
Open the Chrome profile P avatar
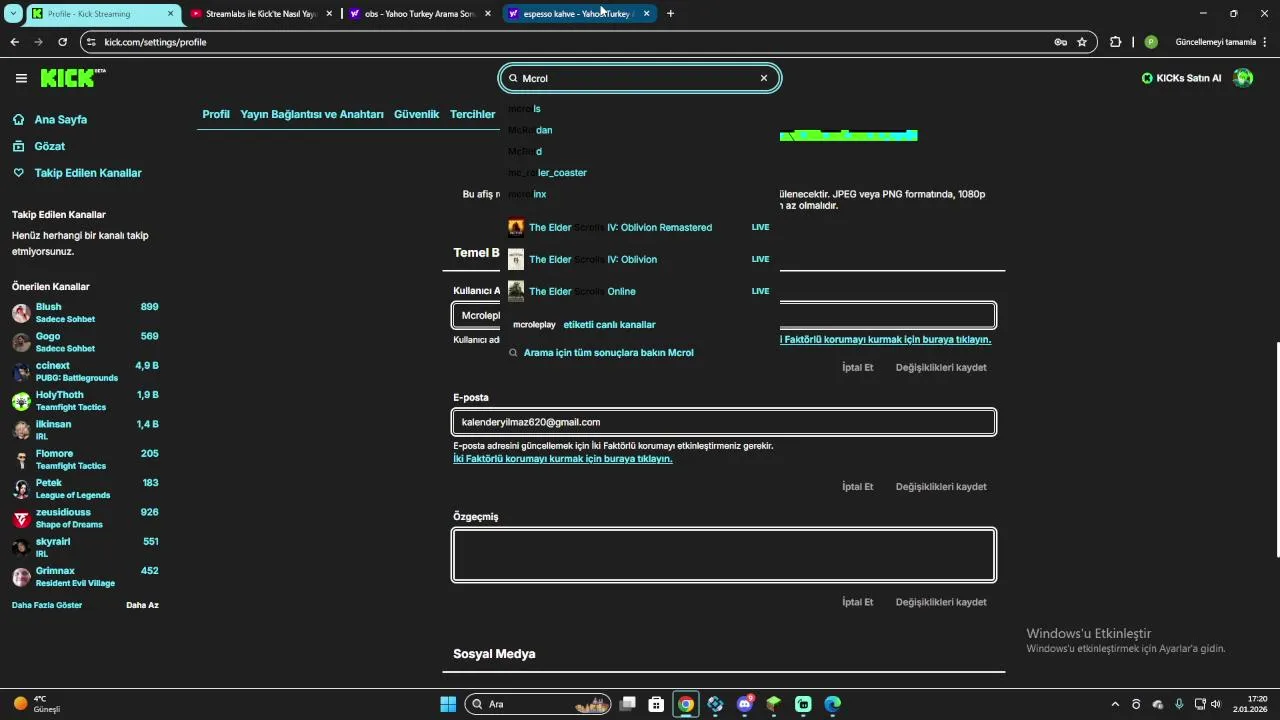tap(1151, 42)
